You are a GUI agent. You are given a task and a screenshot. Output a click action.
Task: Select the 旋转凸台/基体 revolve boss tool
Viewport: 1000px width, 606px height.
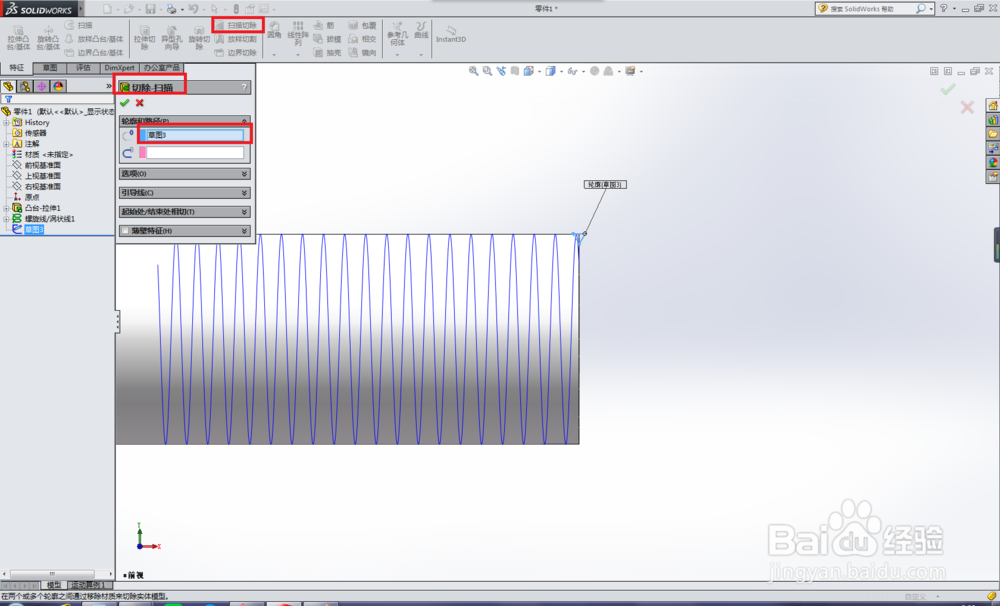tap(48, 38)
